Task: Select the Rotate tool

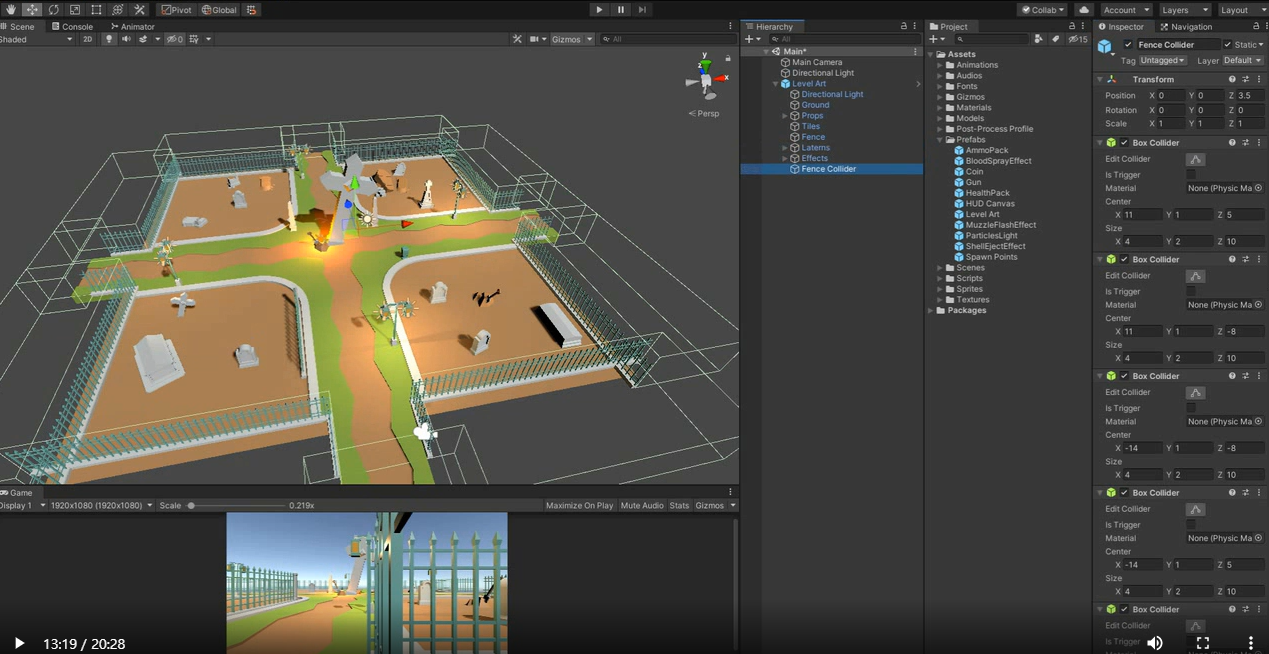Action: 53,10
